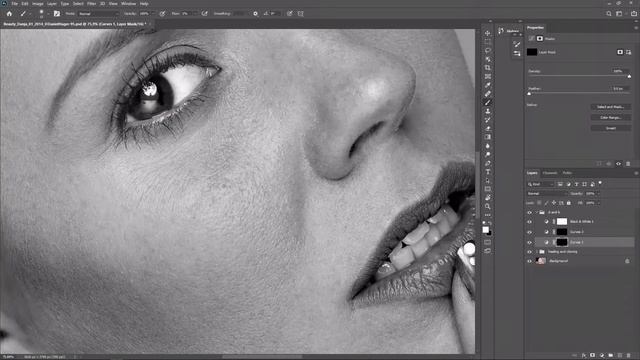Hide the selected Curves 1 layer

pos(529,242)
